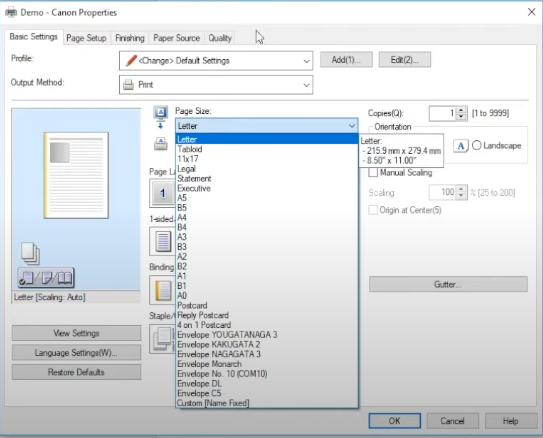Increase the Scaling spinner value
This screenshot has width=543, height=438.
click(461, 189)
